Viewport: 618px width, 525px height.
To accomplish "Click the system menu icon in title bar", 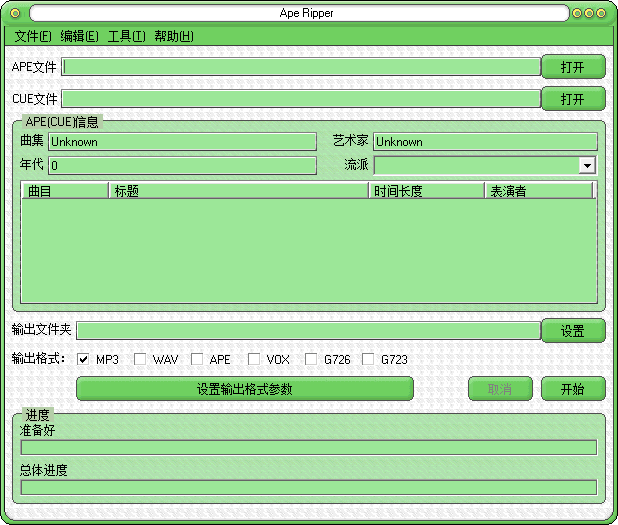I will point(17,13).
